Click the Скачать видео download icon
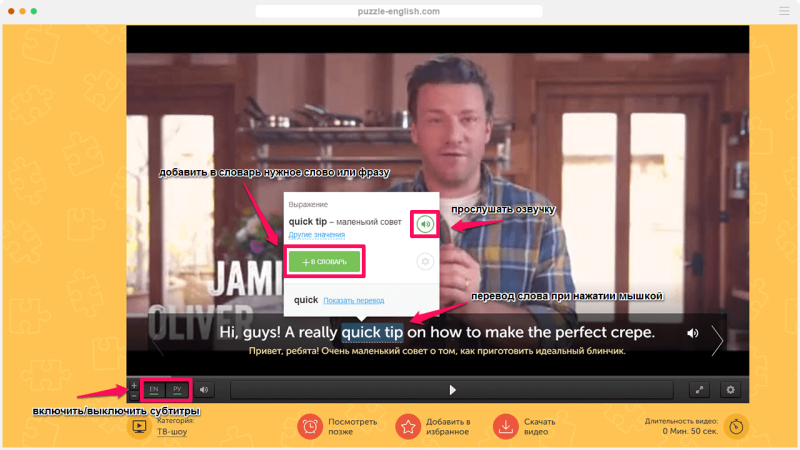 tap(506, 427)
